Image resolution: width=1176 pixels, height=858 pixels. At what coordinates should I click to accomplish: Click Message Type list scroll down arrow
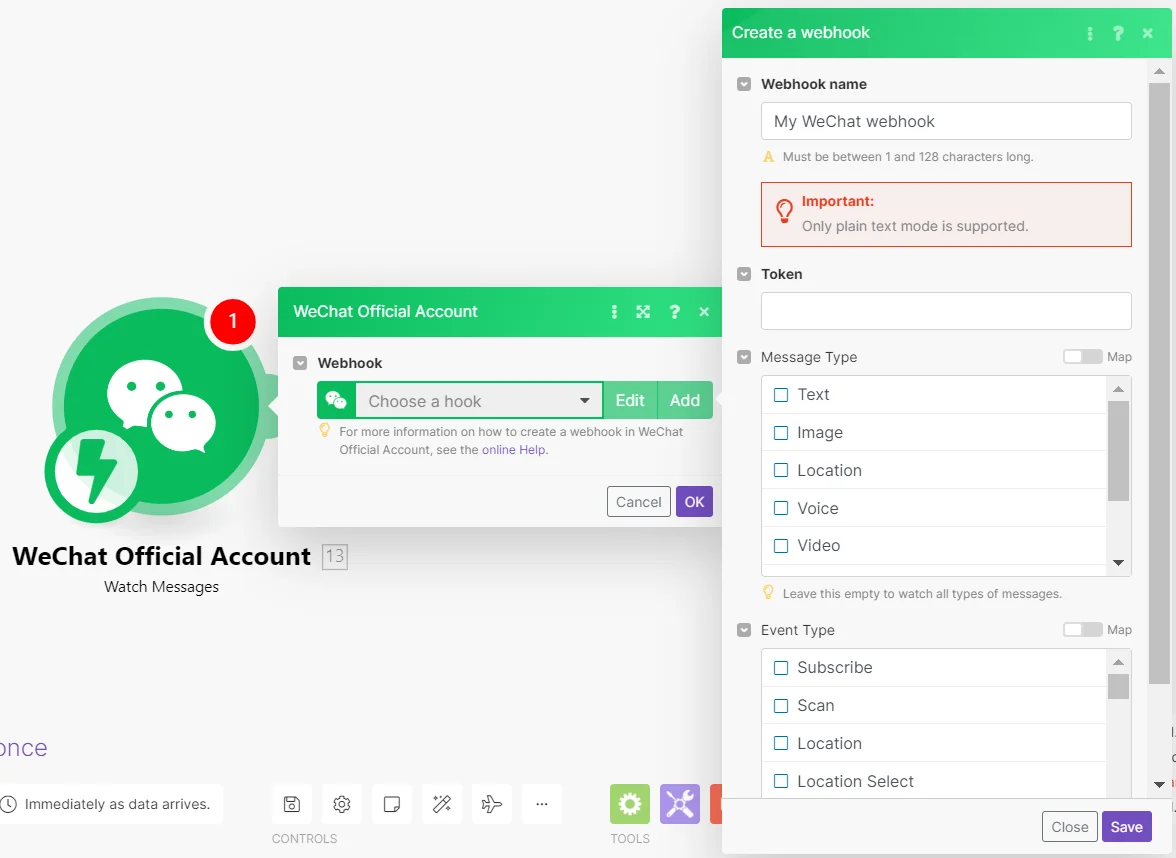(1118, 562)
